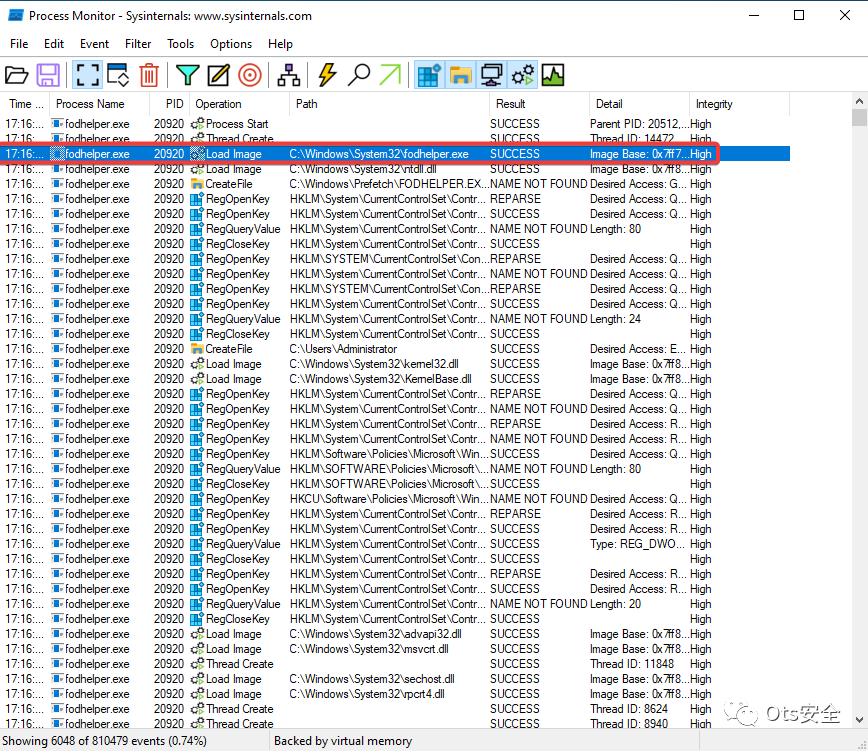This screenshot has width=868, height=751.
Task: Select the Load Image msvcrt.dll row
Action: [x=395, y=649]
